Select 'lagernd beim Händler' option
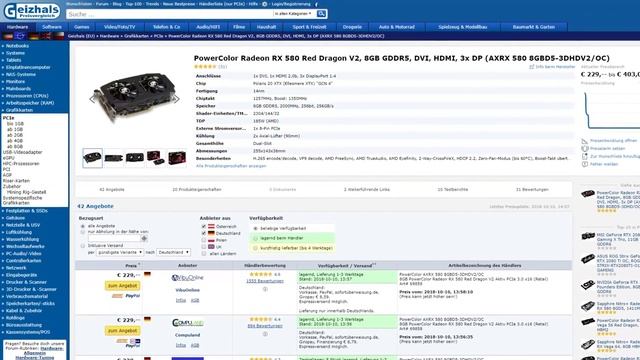Image resolution: width=640 pixels, height=360 pixels. click(292, 238)
